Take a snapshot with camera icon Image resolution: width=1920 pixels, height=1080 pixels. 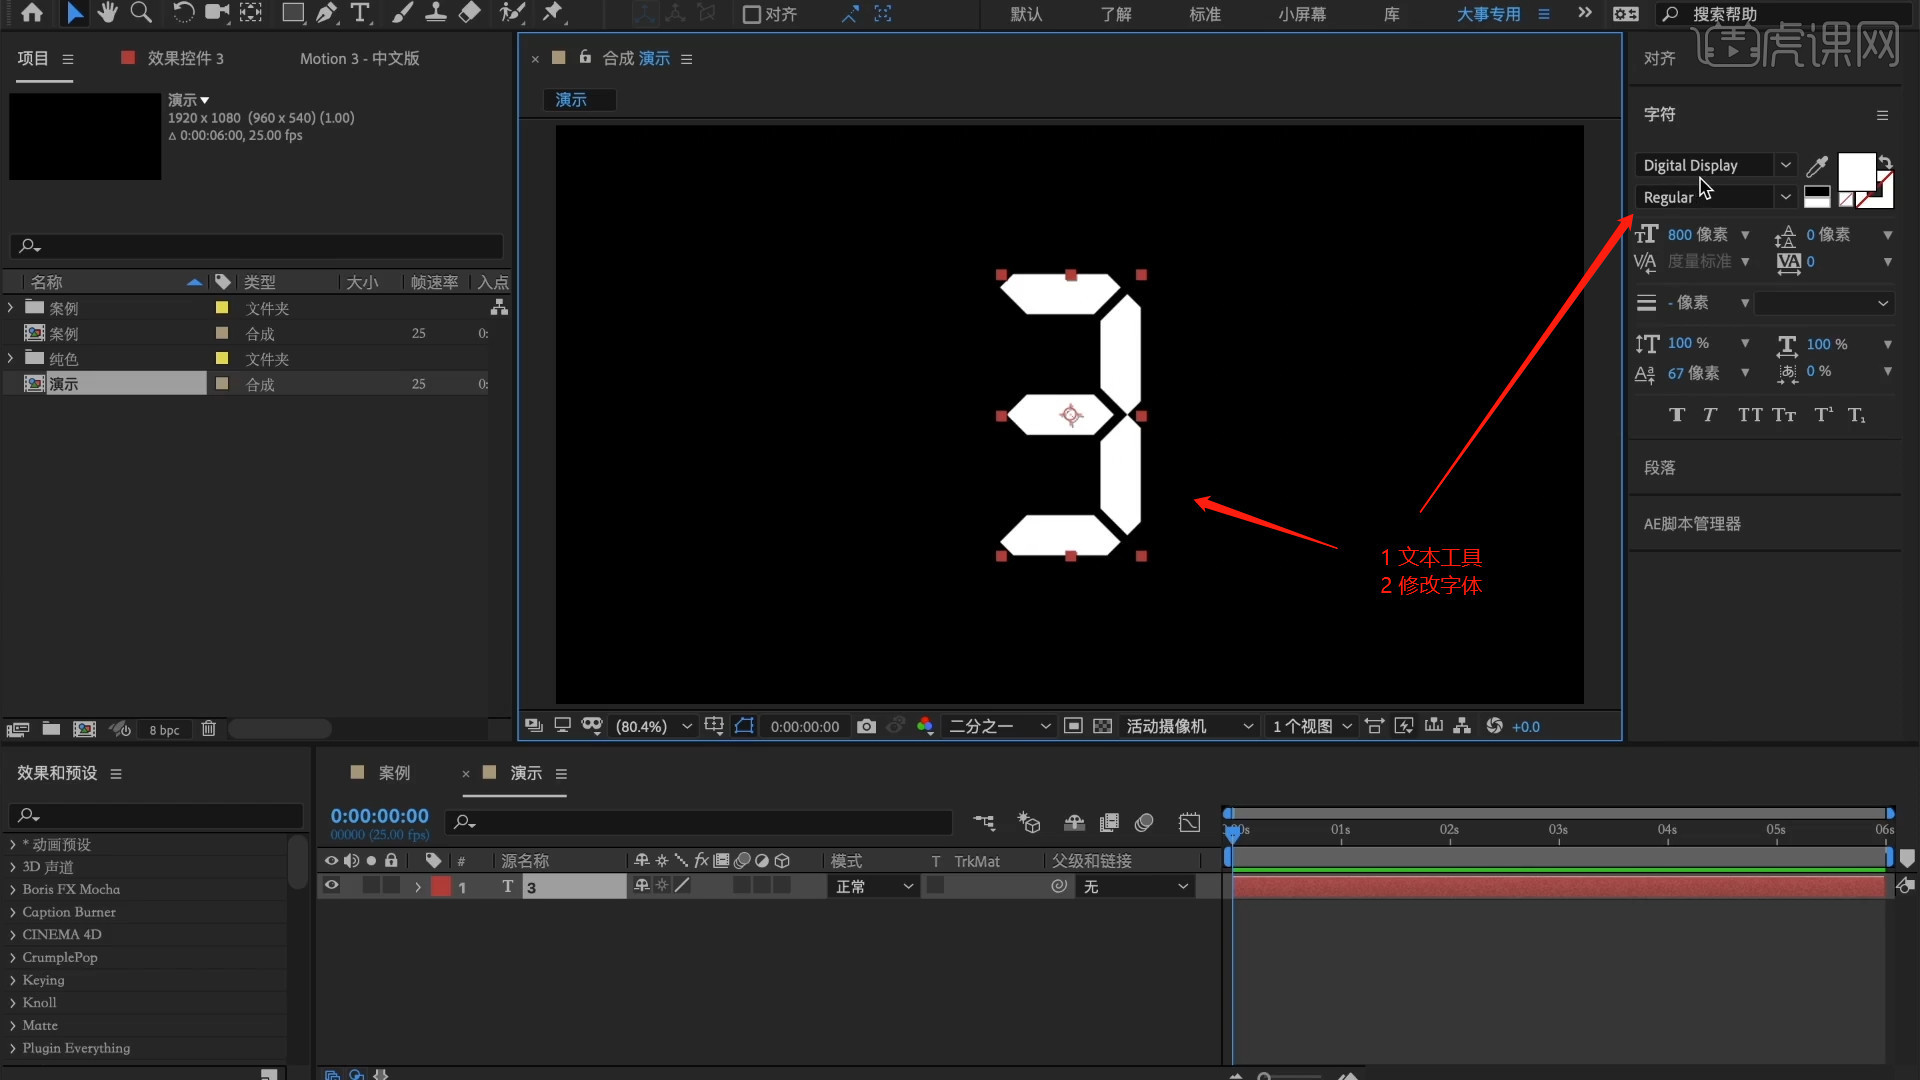[x=866, y=726]
